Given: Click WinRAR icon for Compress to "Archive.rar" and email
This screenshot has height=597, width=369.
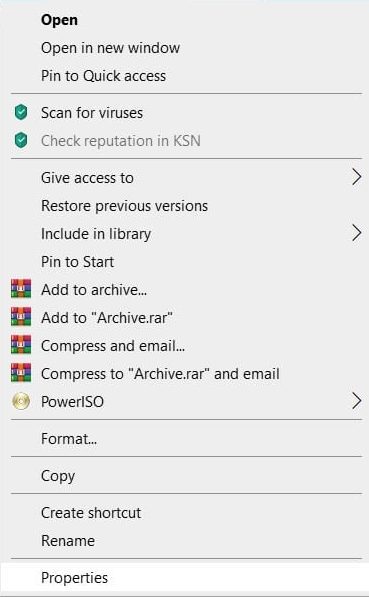Looking at the screenshot, I should (x=21, y=373).
